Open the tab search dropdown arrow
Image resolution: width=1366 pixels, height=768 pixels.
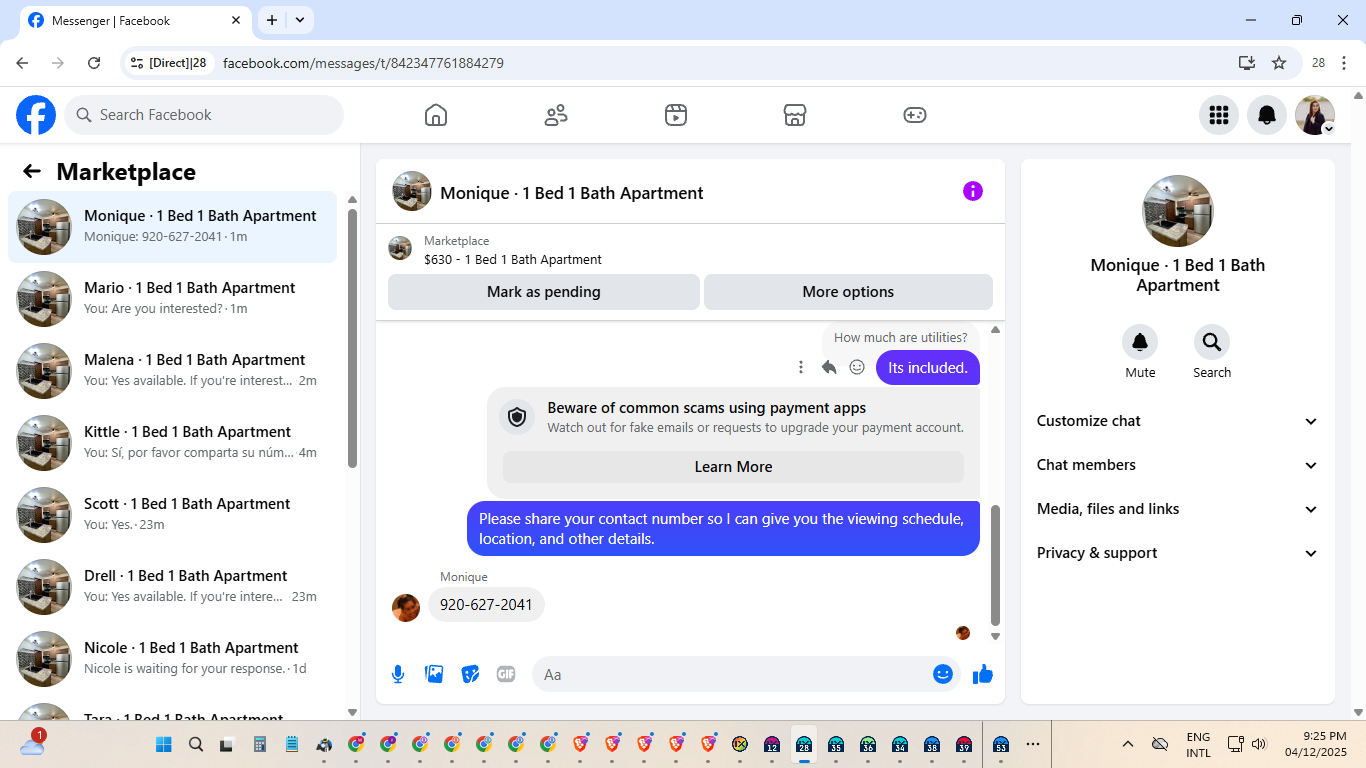pyautogui.click(x=301, y=20)
